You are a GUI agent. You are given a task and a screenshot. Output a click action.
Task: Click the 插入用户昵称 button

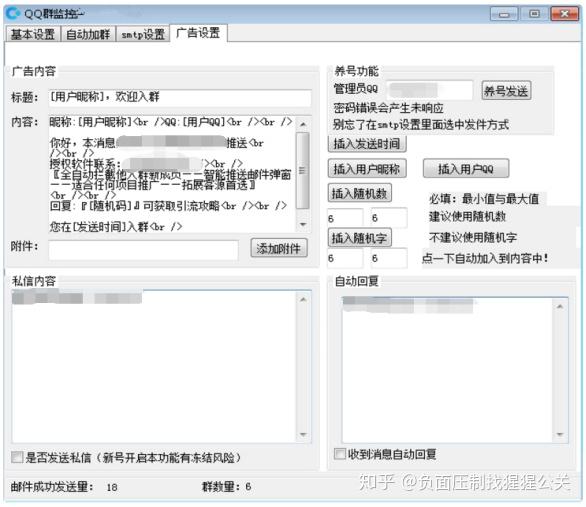click(x=367, y=169)
